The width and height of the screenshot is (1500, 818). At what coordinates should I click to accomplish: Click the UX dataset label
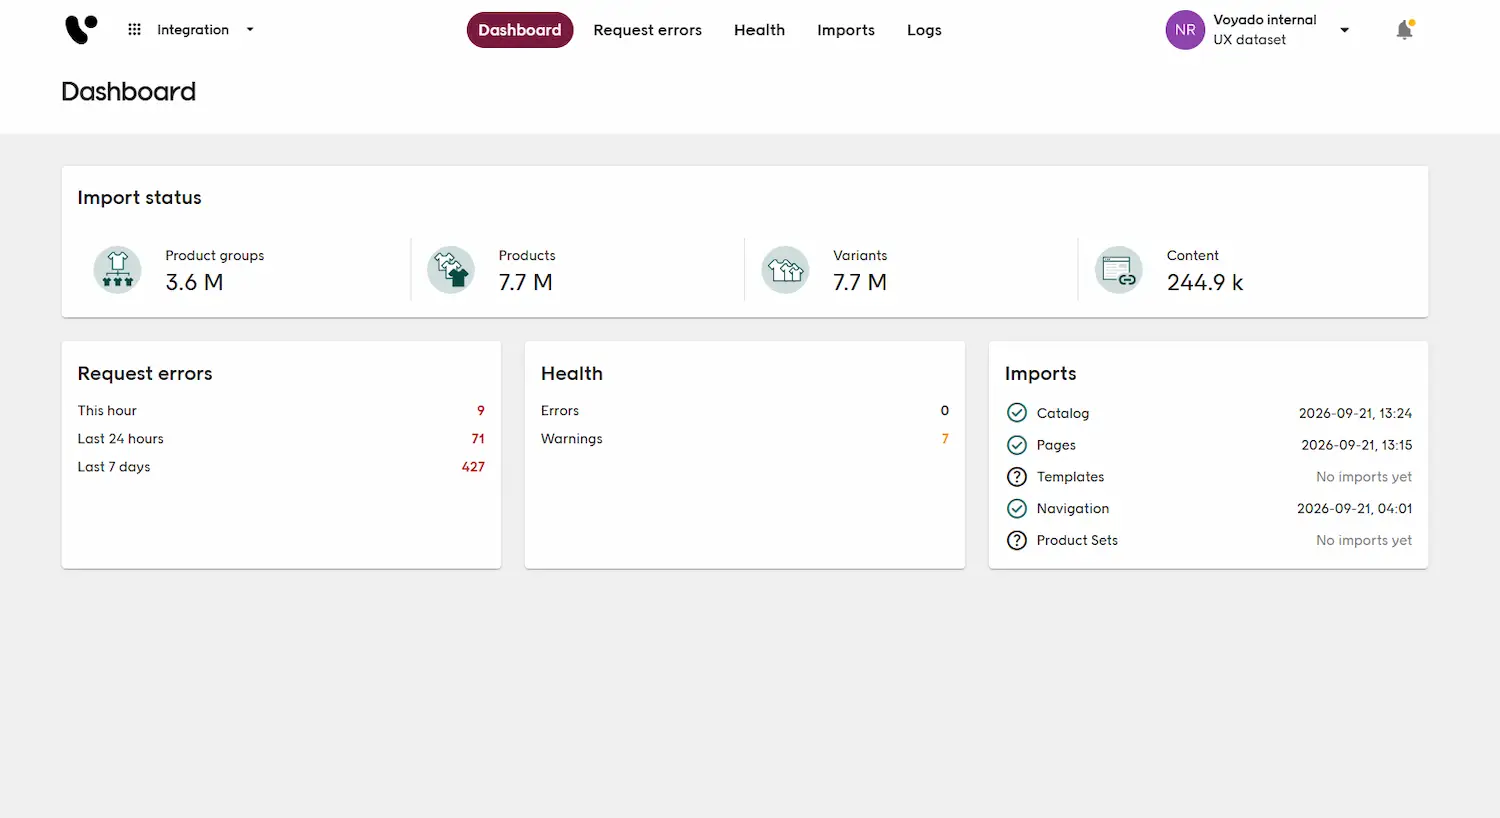click(x=1250, y=40)
